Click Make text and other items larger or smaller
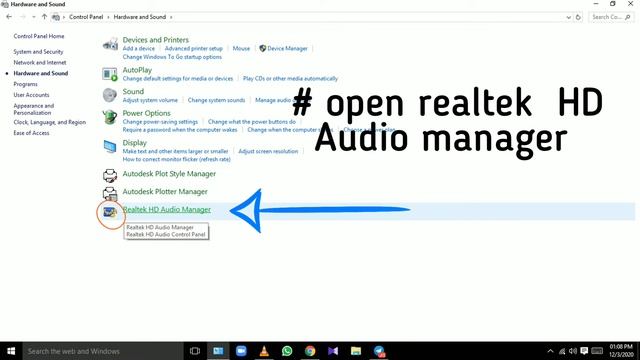This screenshot has width=640, height=360. pyautogui.click(x=176, y=151)
